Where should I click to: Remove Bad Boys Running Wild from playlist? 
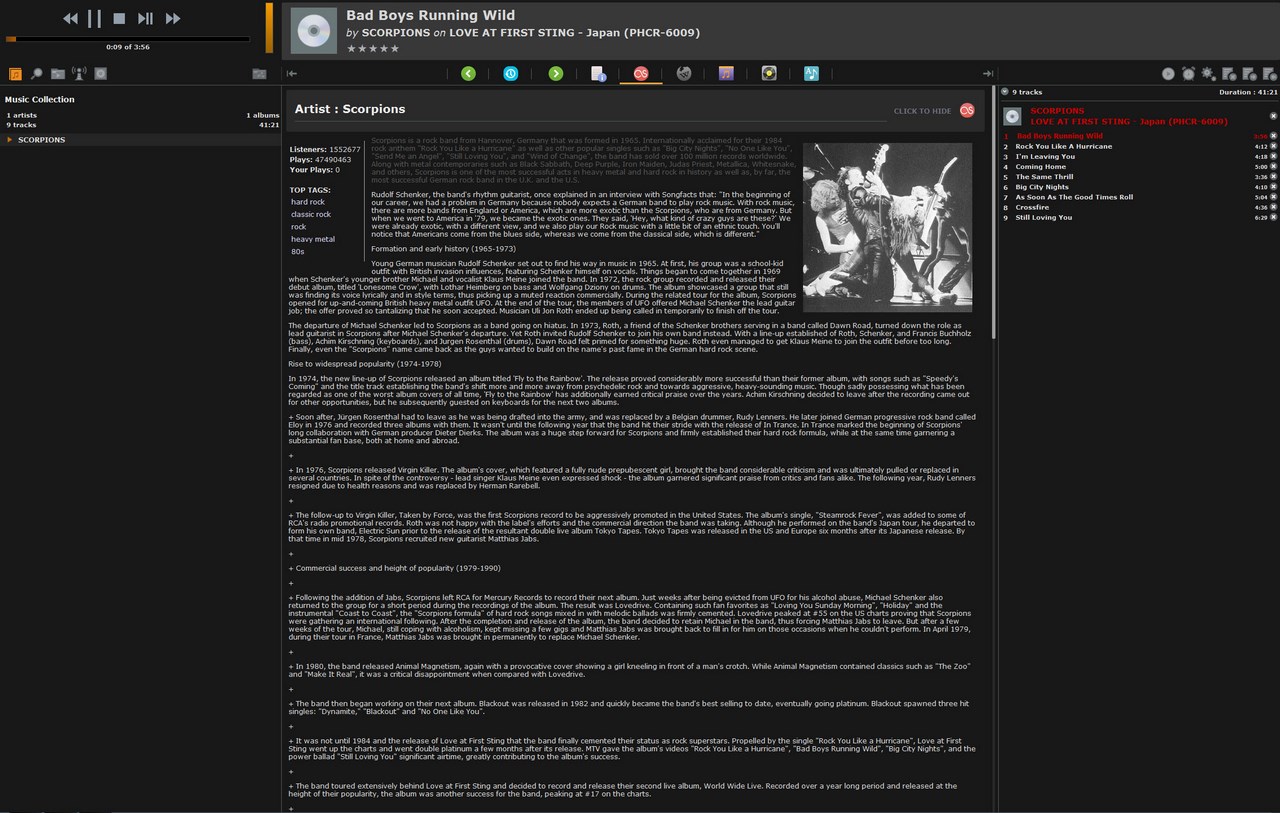[1273, 136]
